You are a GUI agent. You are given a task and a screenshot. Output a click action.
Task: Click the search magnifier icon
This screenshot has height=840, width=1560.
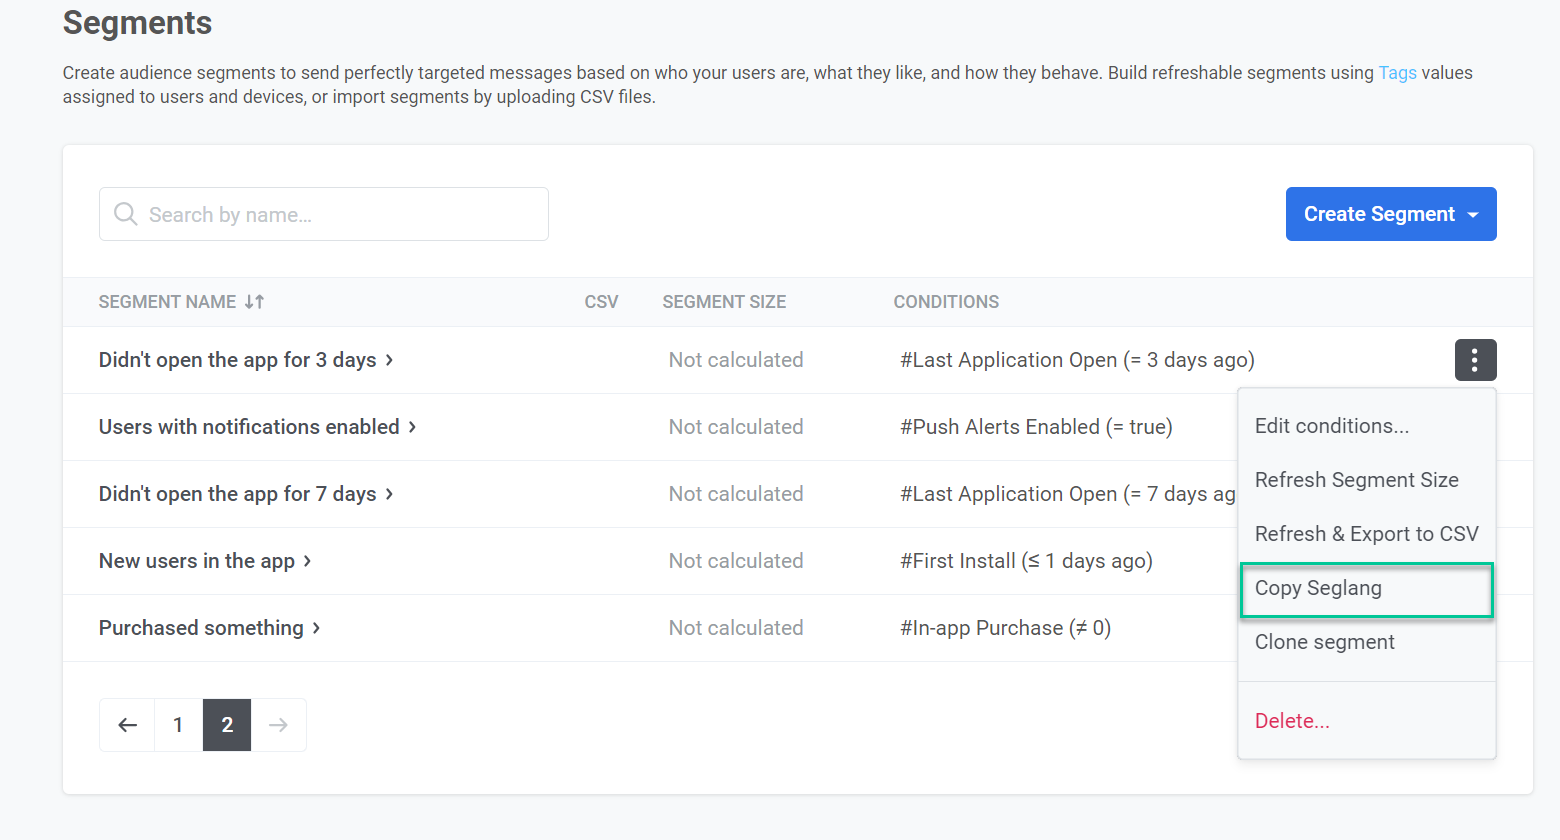(125, 214)
